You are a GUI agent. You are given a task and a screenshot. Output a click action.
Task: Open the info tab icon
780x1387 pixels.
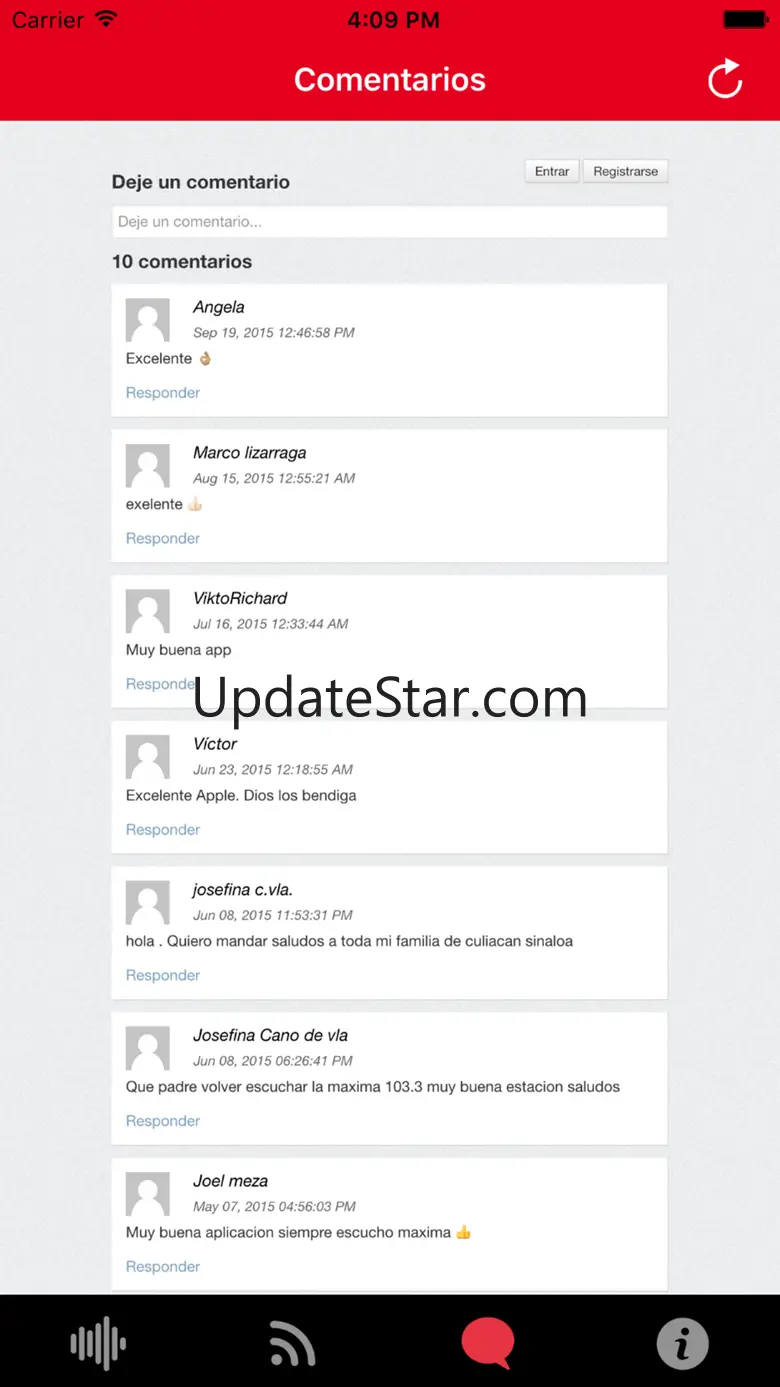682,1342
